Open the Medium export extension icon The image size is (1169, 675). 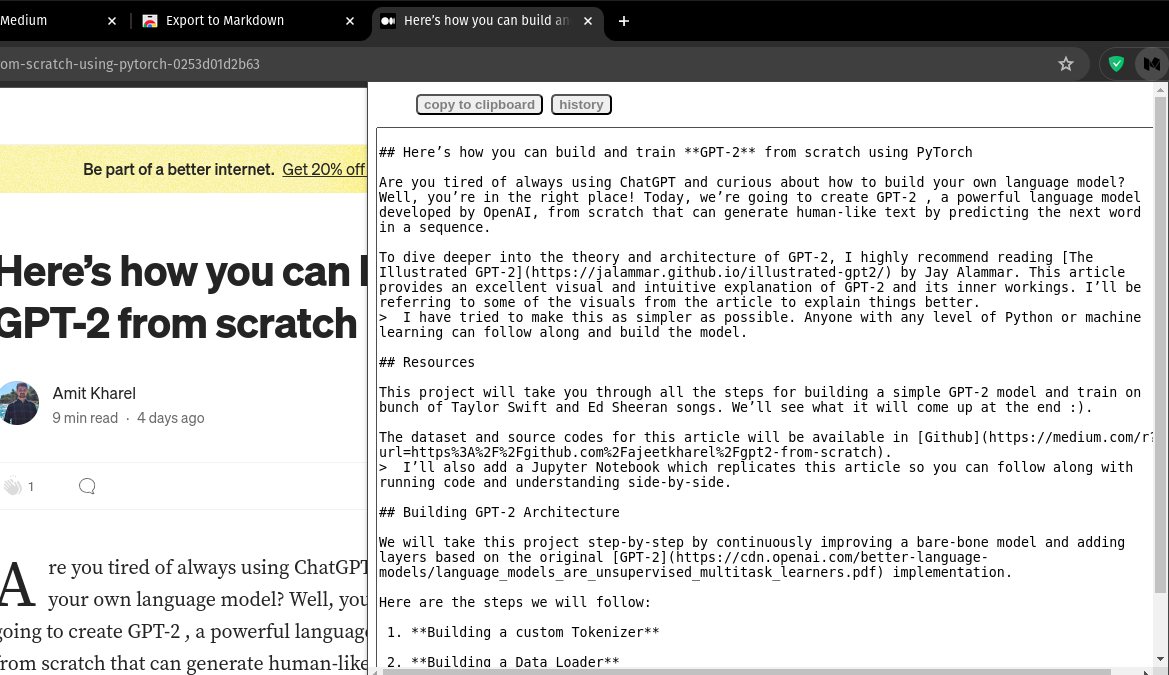tap(1152, 64)
